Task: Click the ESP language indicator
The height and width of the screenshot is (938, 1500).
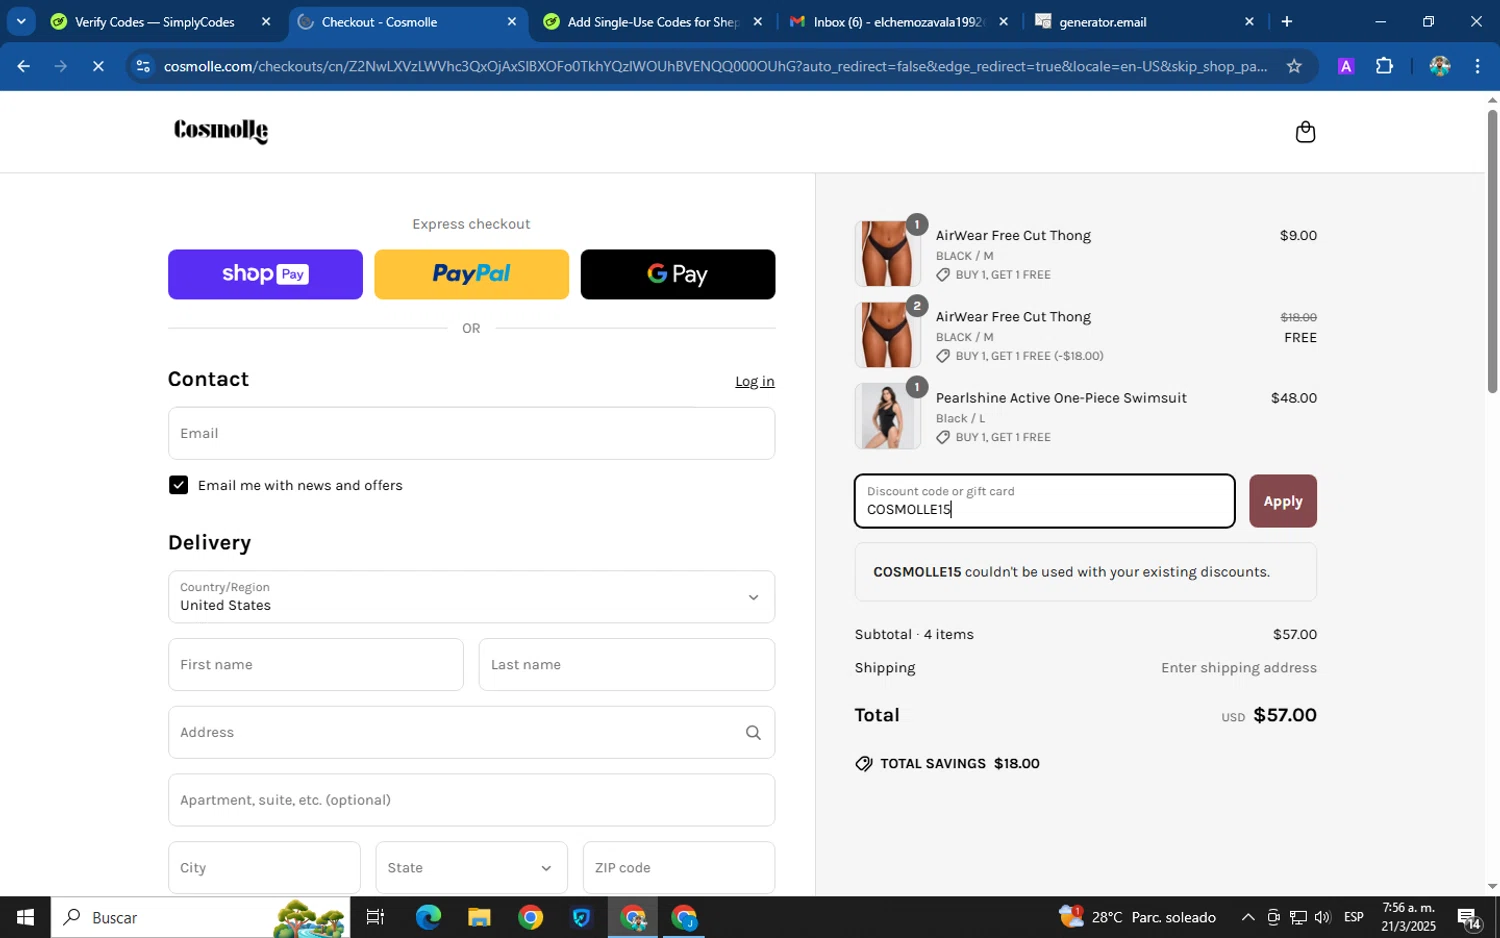Action: (1353, 917)
